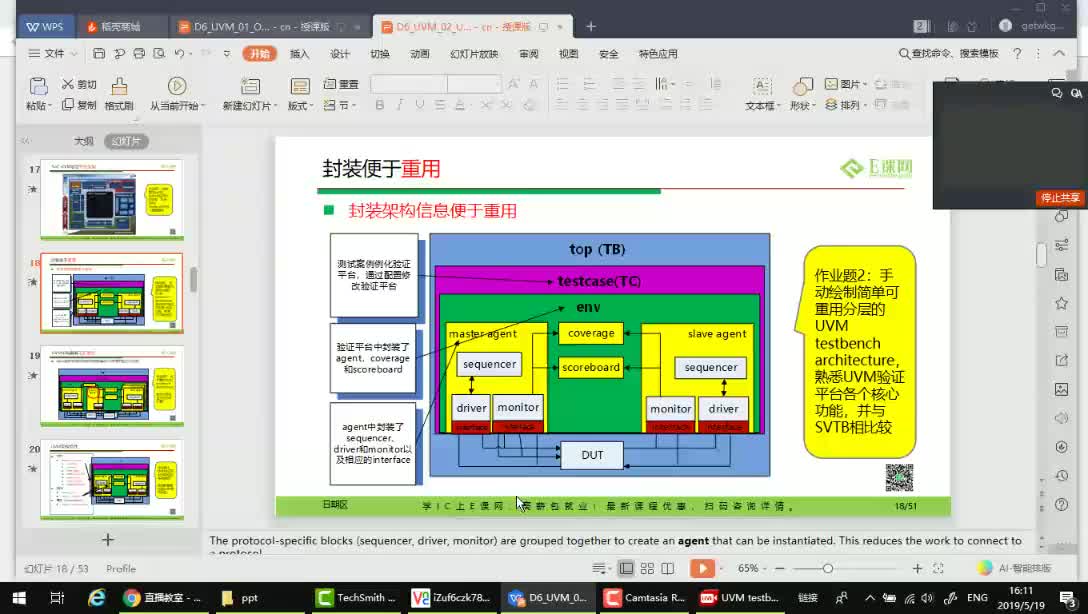The width and height of the screenshot is (1088, 614).
Task: Insert a Text Box (文本框)
Action: pos(763,94)
